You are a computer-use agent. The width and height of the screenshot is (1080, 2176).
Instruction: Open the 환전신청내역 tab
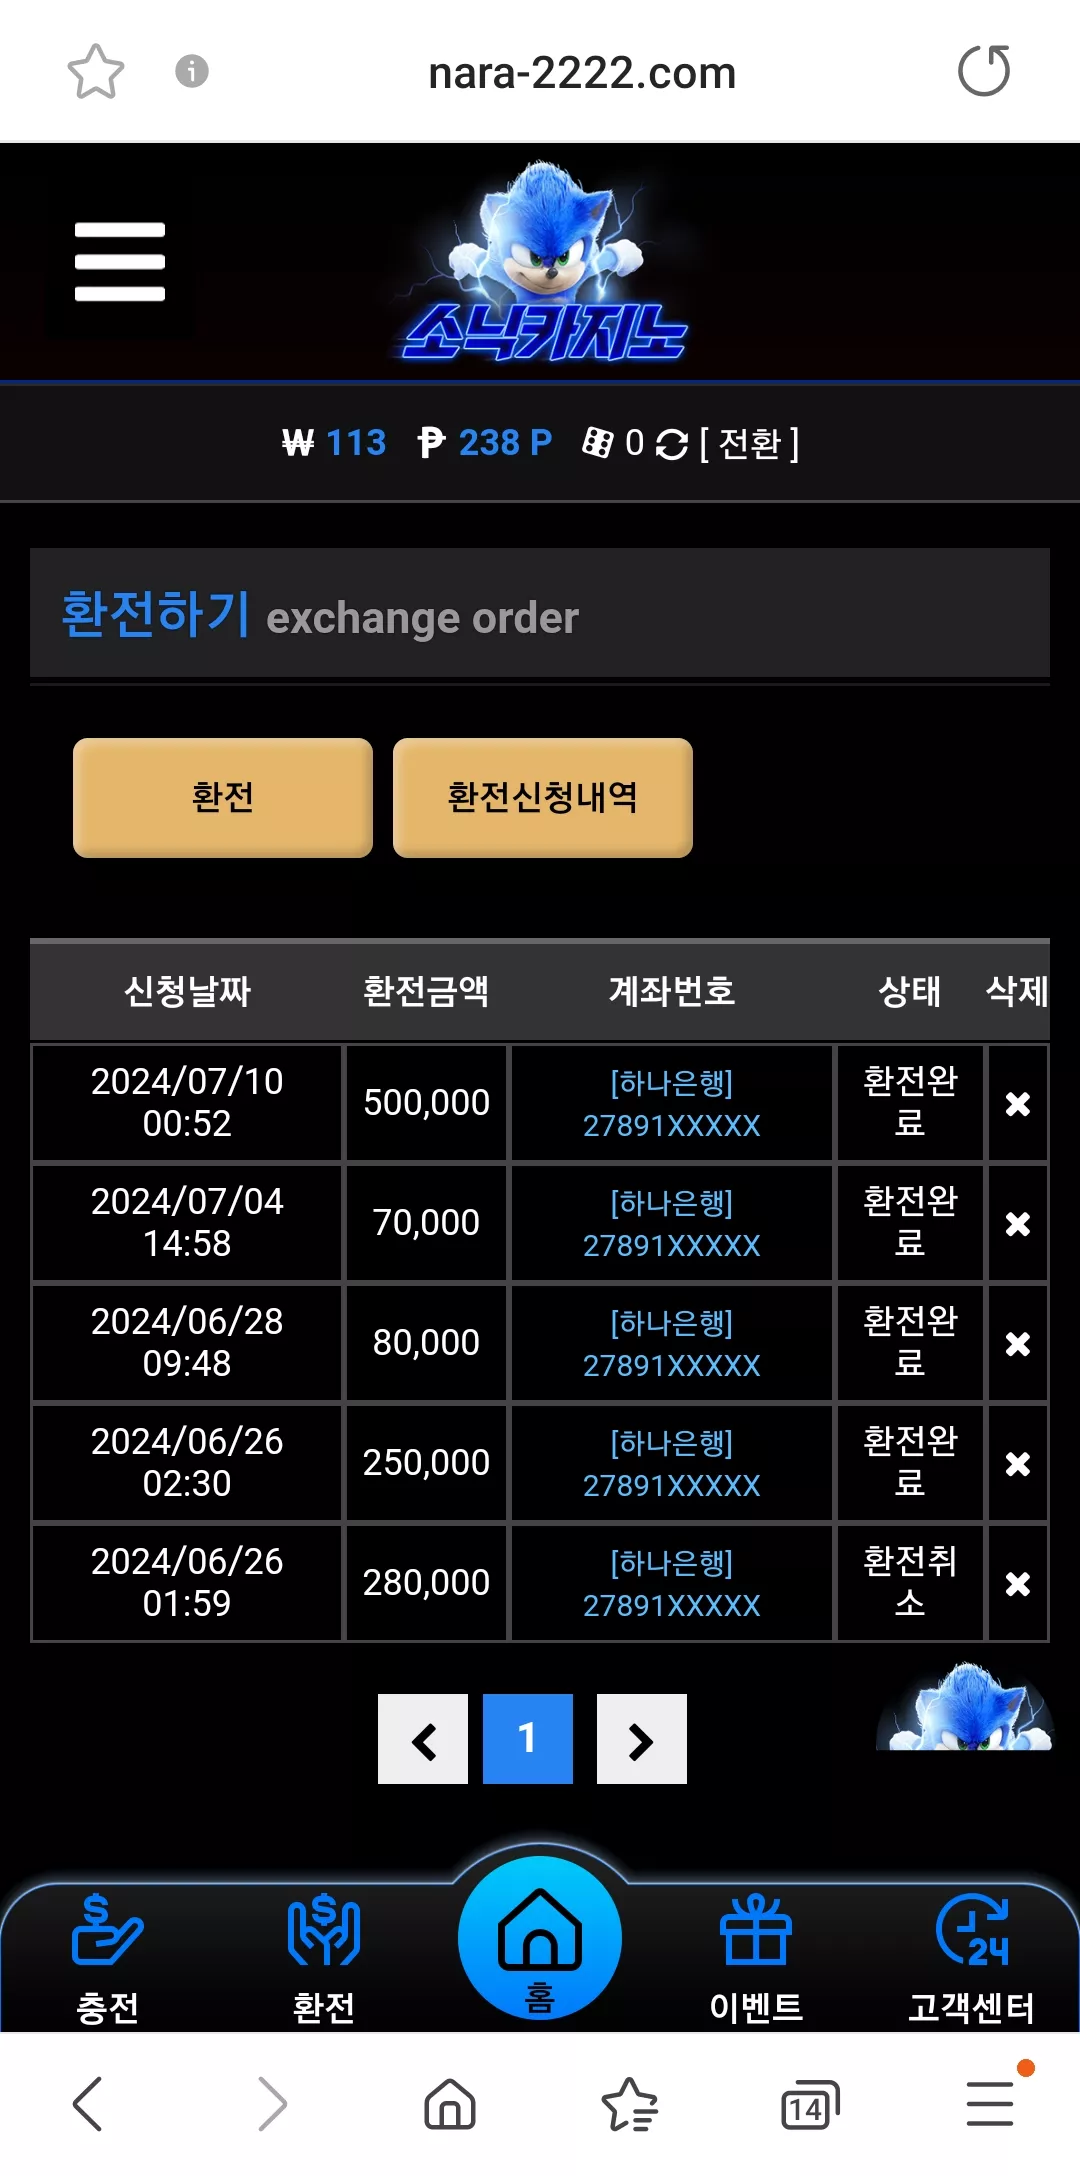(543, 797)
